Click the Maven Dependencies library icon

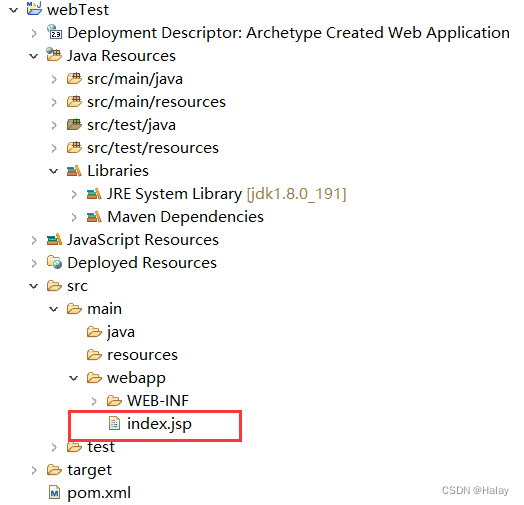click(94, 217)
